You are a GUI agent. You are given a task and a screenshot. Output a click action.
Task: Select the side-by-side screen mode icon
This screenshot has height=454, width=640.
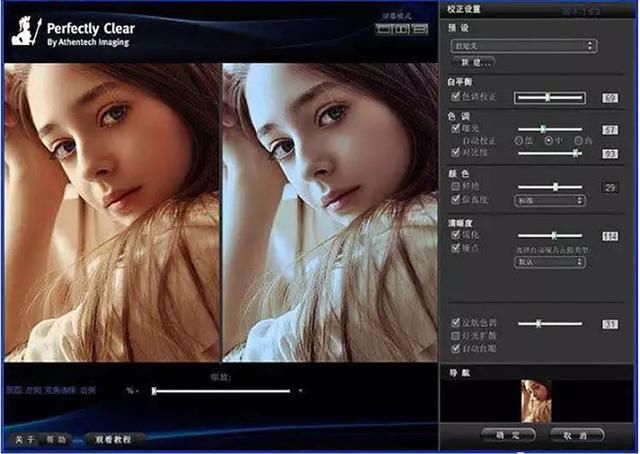[401, 29]
